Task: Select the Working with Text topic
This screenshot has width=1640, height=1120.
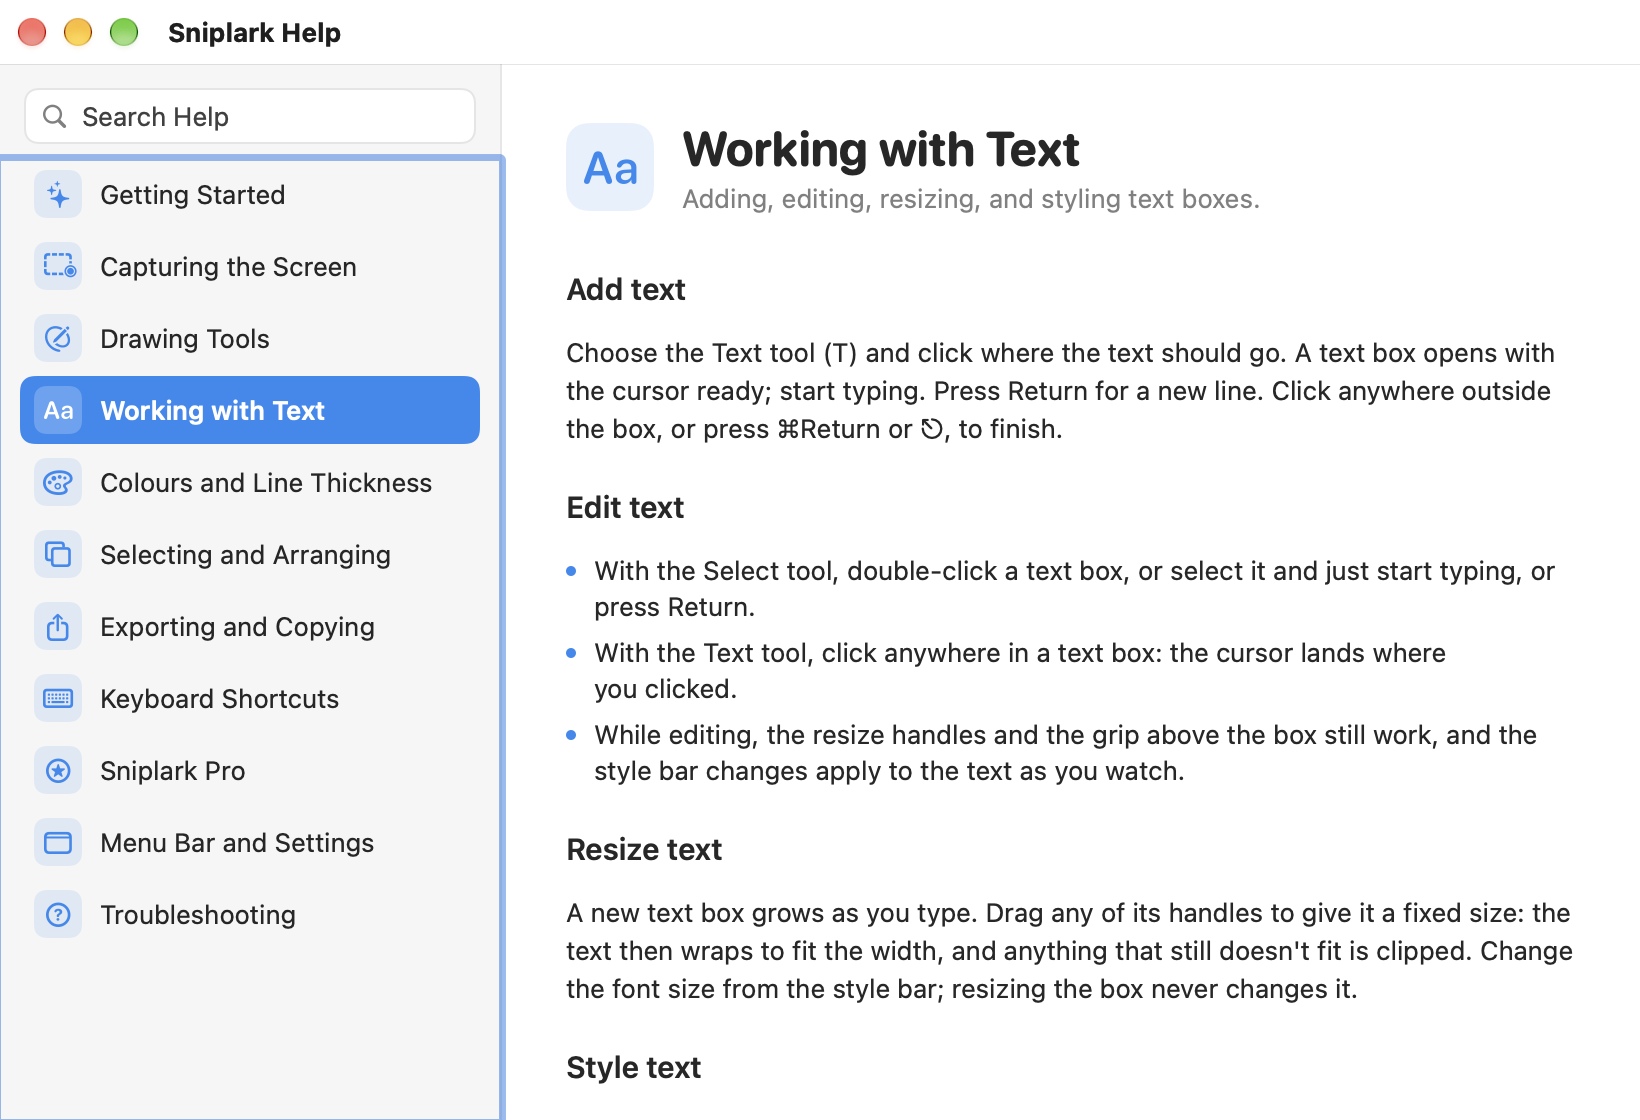Action: [x=250, y=410]
